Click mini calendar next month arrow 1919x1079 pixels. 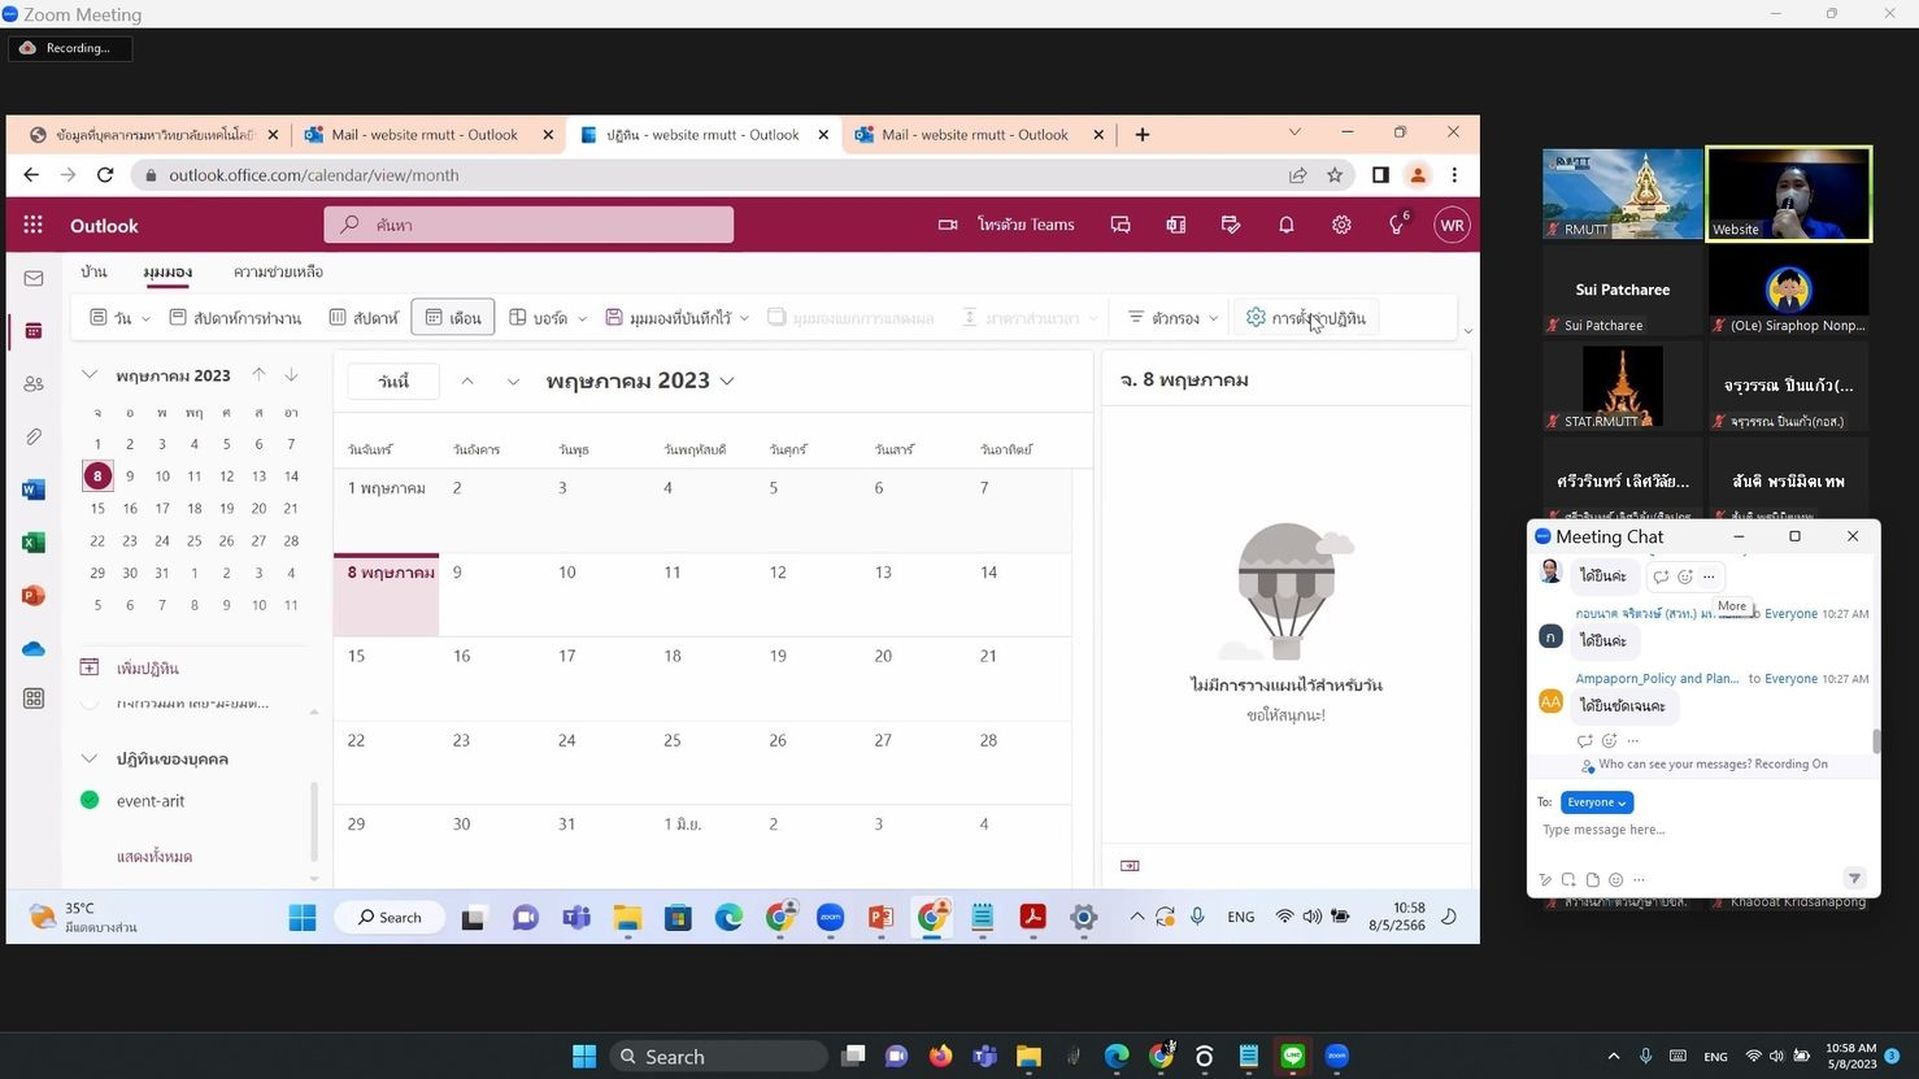tap(291, 374)
